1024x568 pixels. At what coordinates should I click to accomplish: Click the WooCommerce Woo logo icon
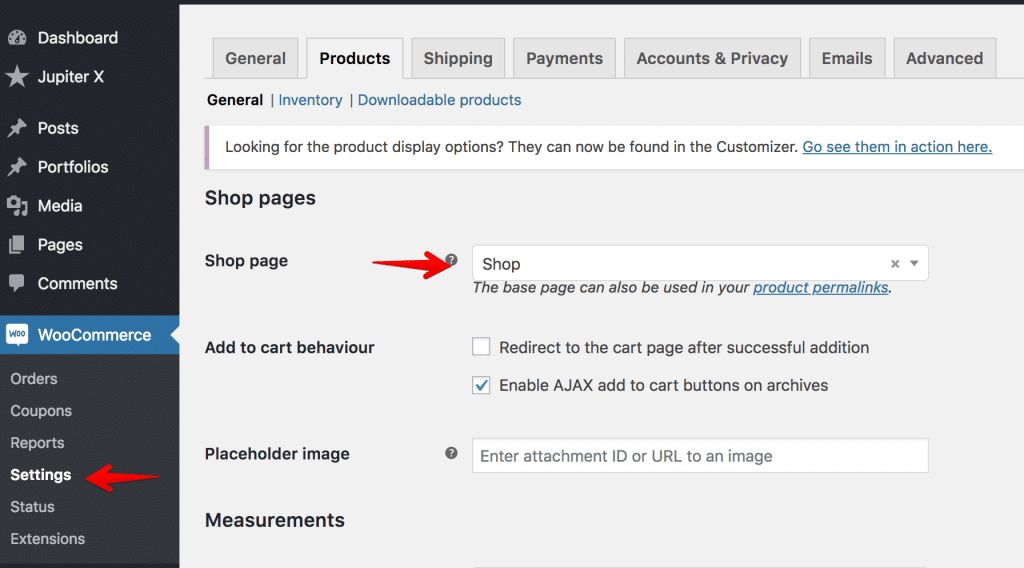click(x=18, y=334)
